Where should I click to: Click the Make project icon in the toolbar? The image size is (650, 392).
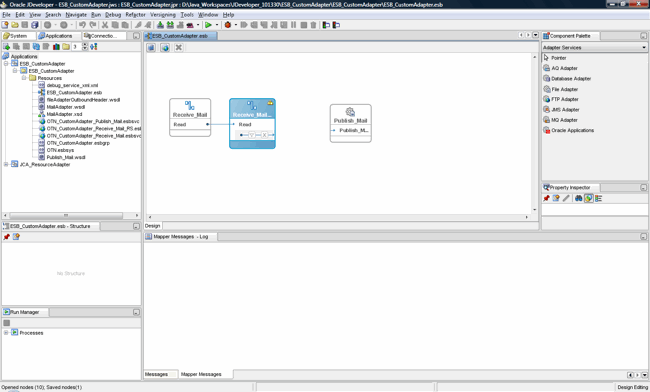(160, 25)
